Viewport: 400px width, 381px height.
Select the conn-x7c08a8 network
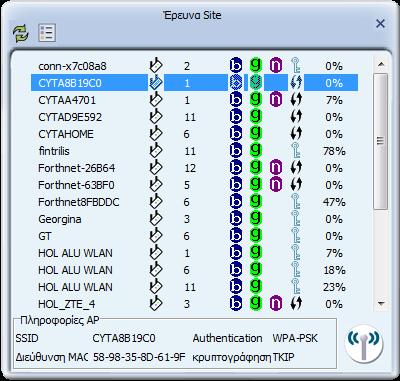(72, 66)
